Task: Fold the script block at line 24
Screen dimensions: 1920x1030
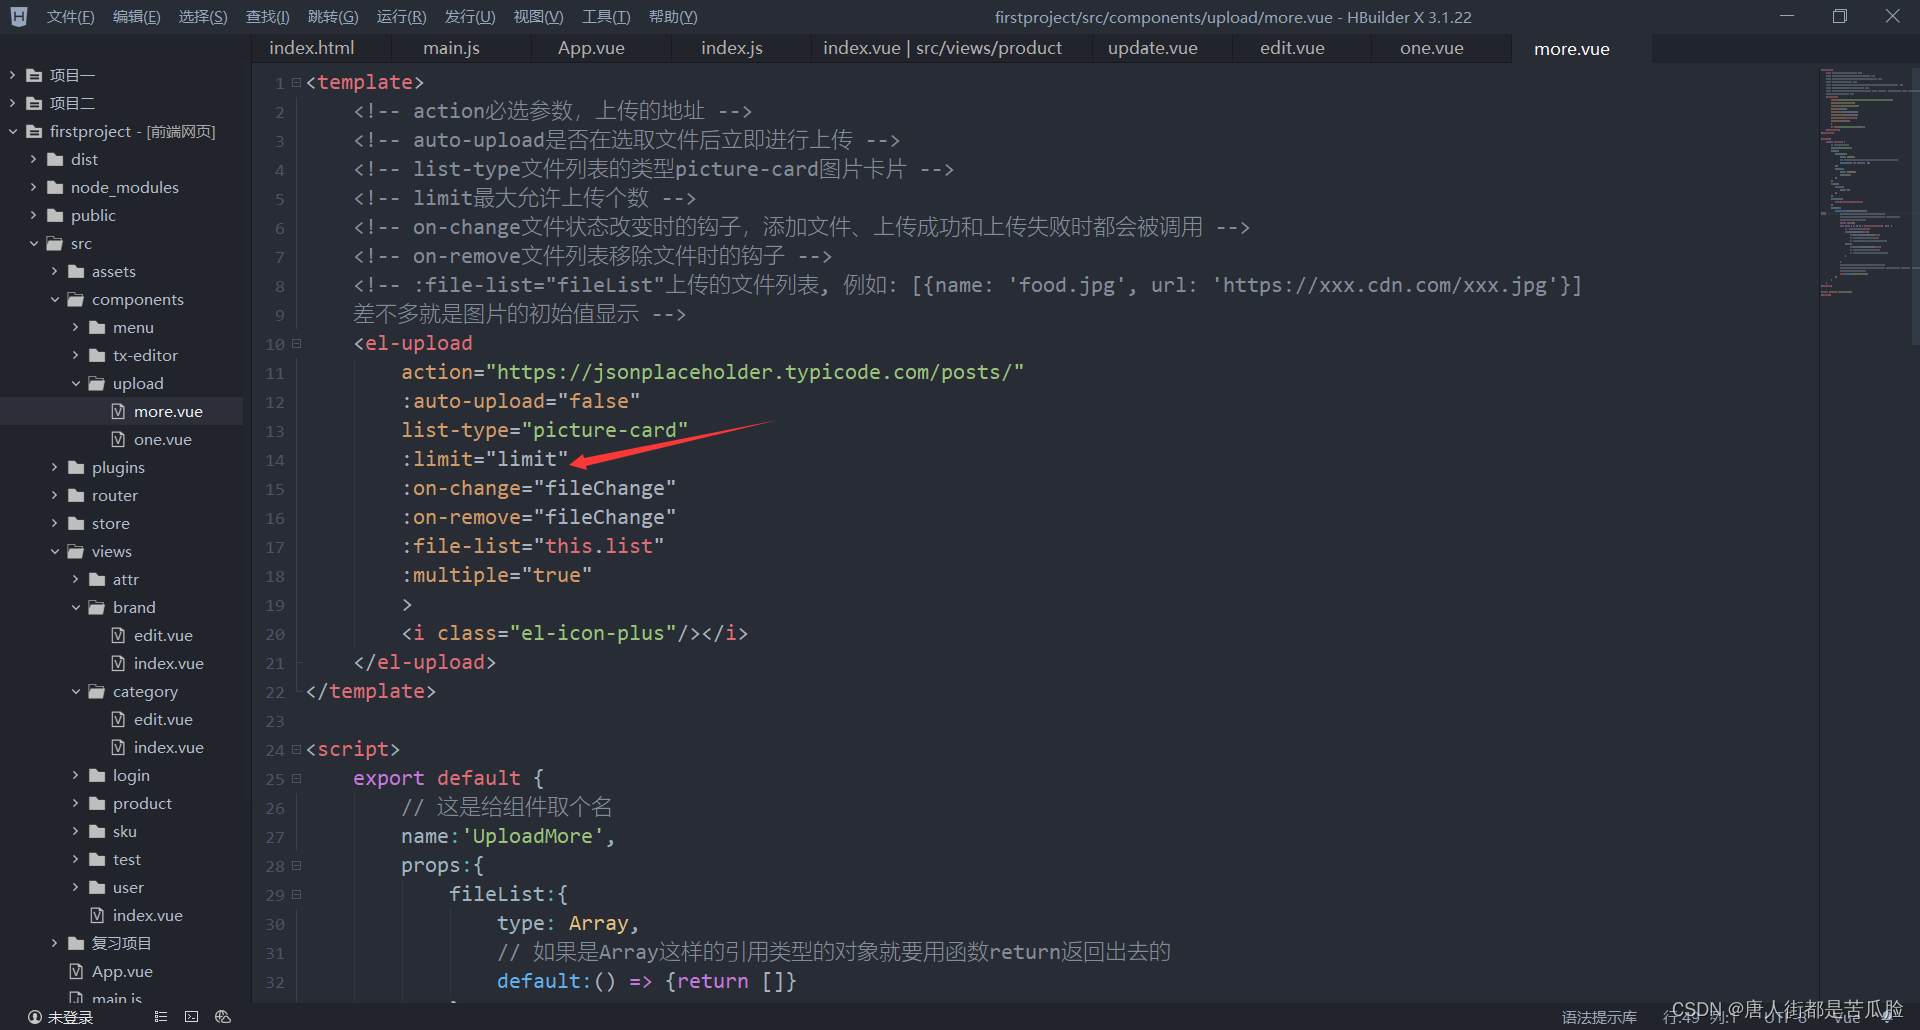Action: tap(296, 749)
